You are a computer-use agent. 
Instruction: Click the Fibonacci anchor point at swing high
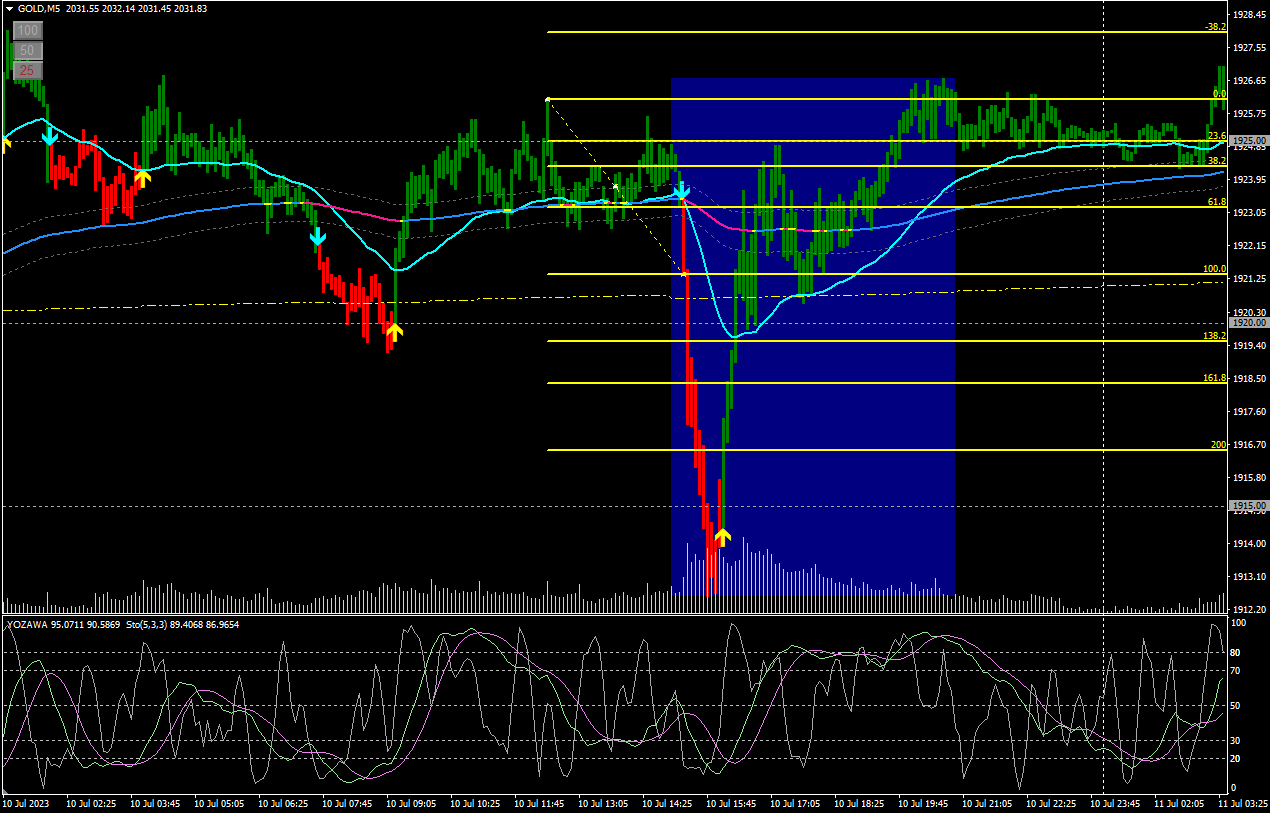pyautogui.click(x=547, y=99)
